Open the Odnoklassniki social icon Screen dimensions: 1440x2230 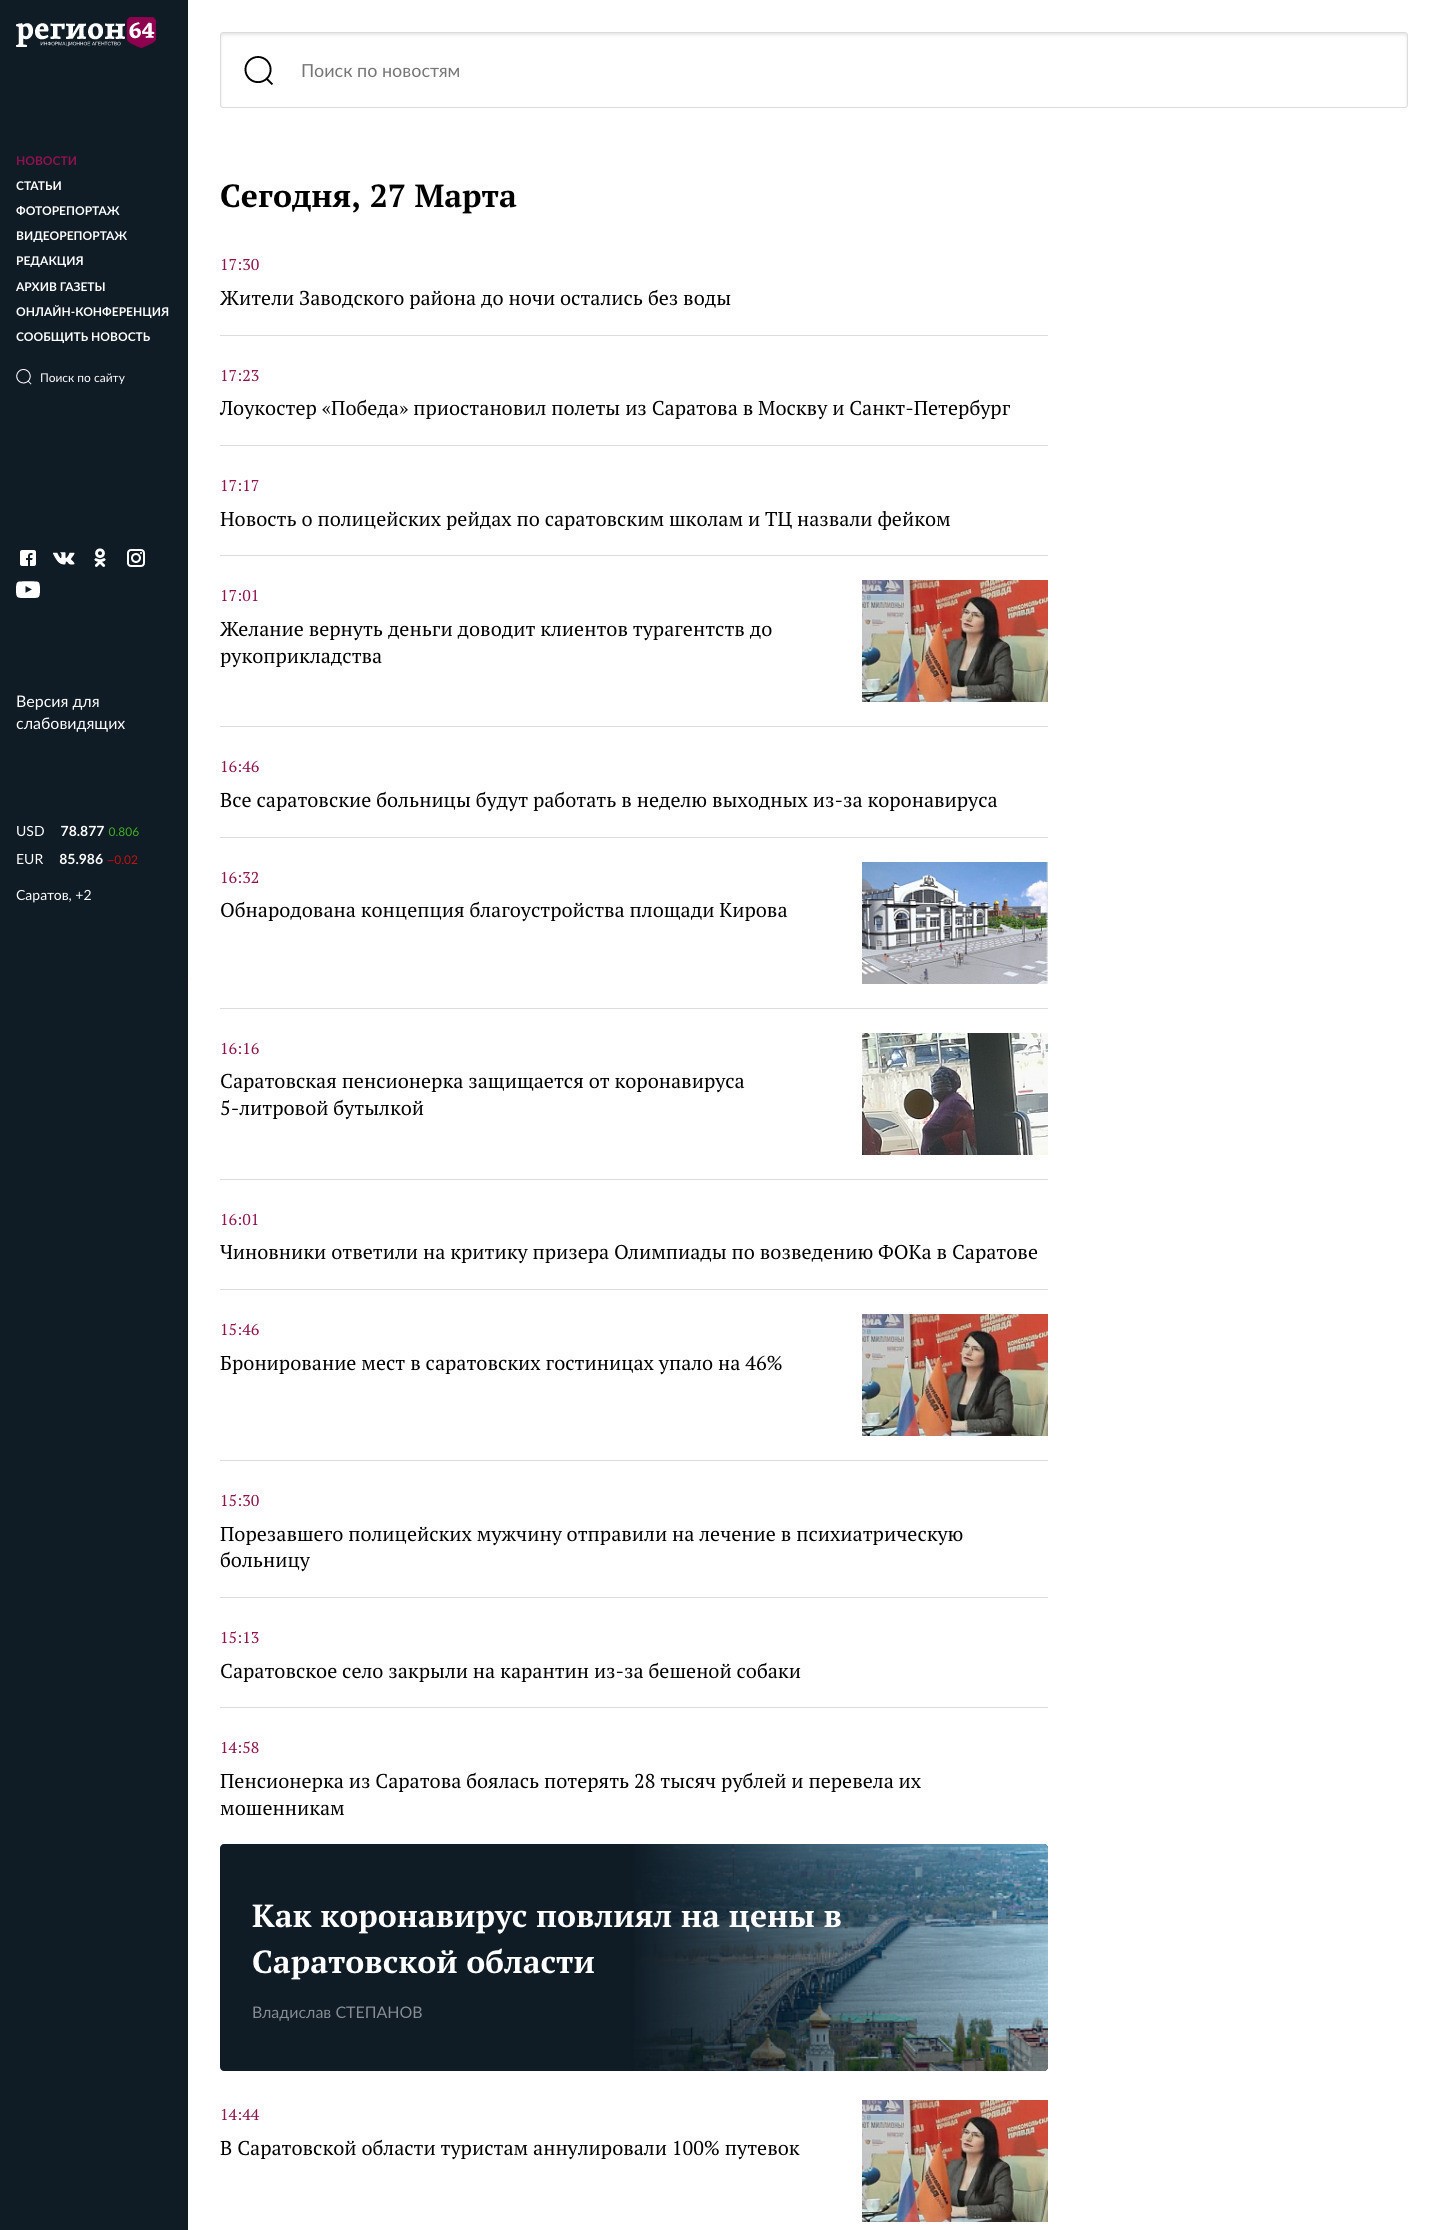(x=100, y=558)
